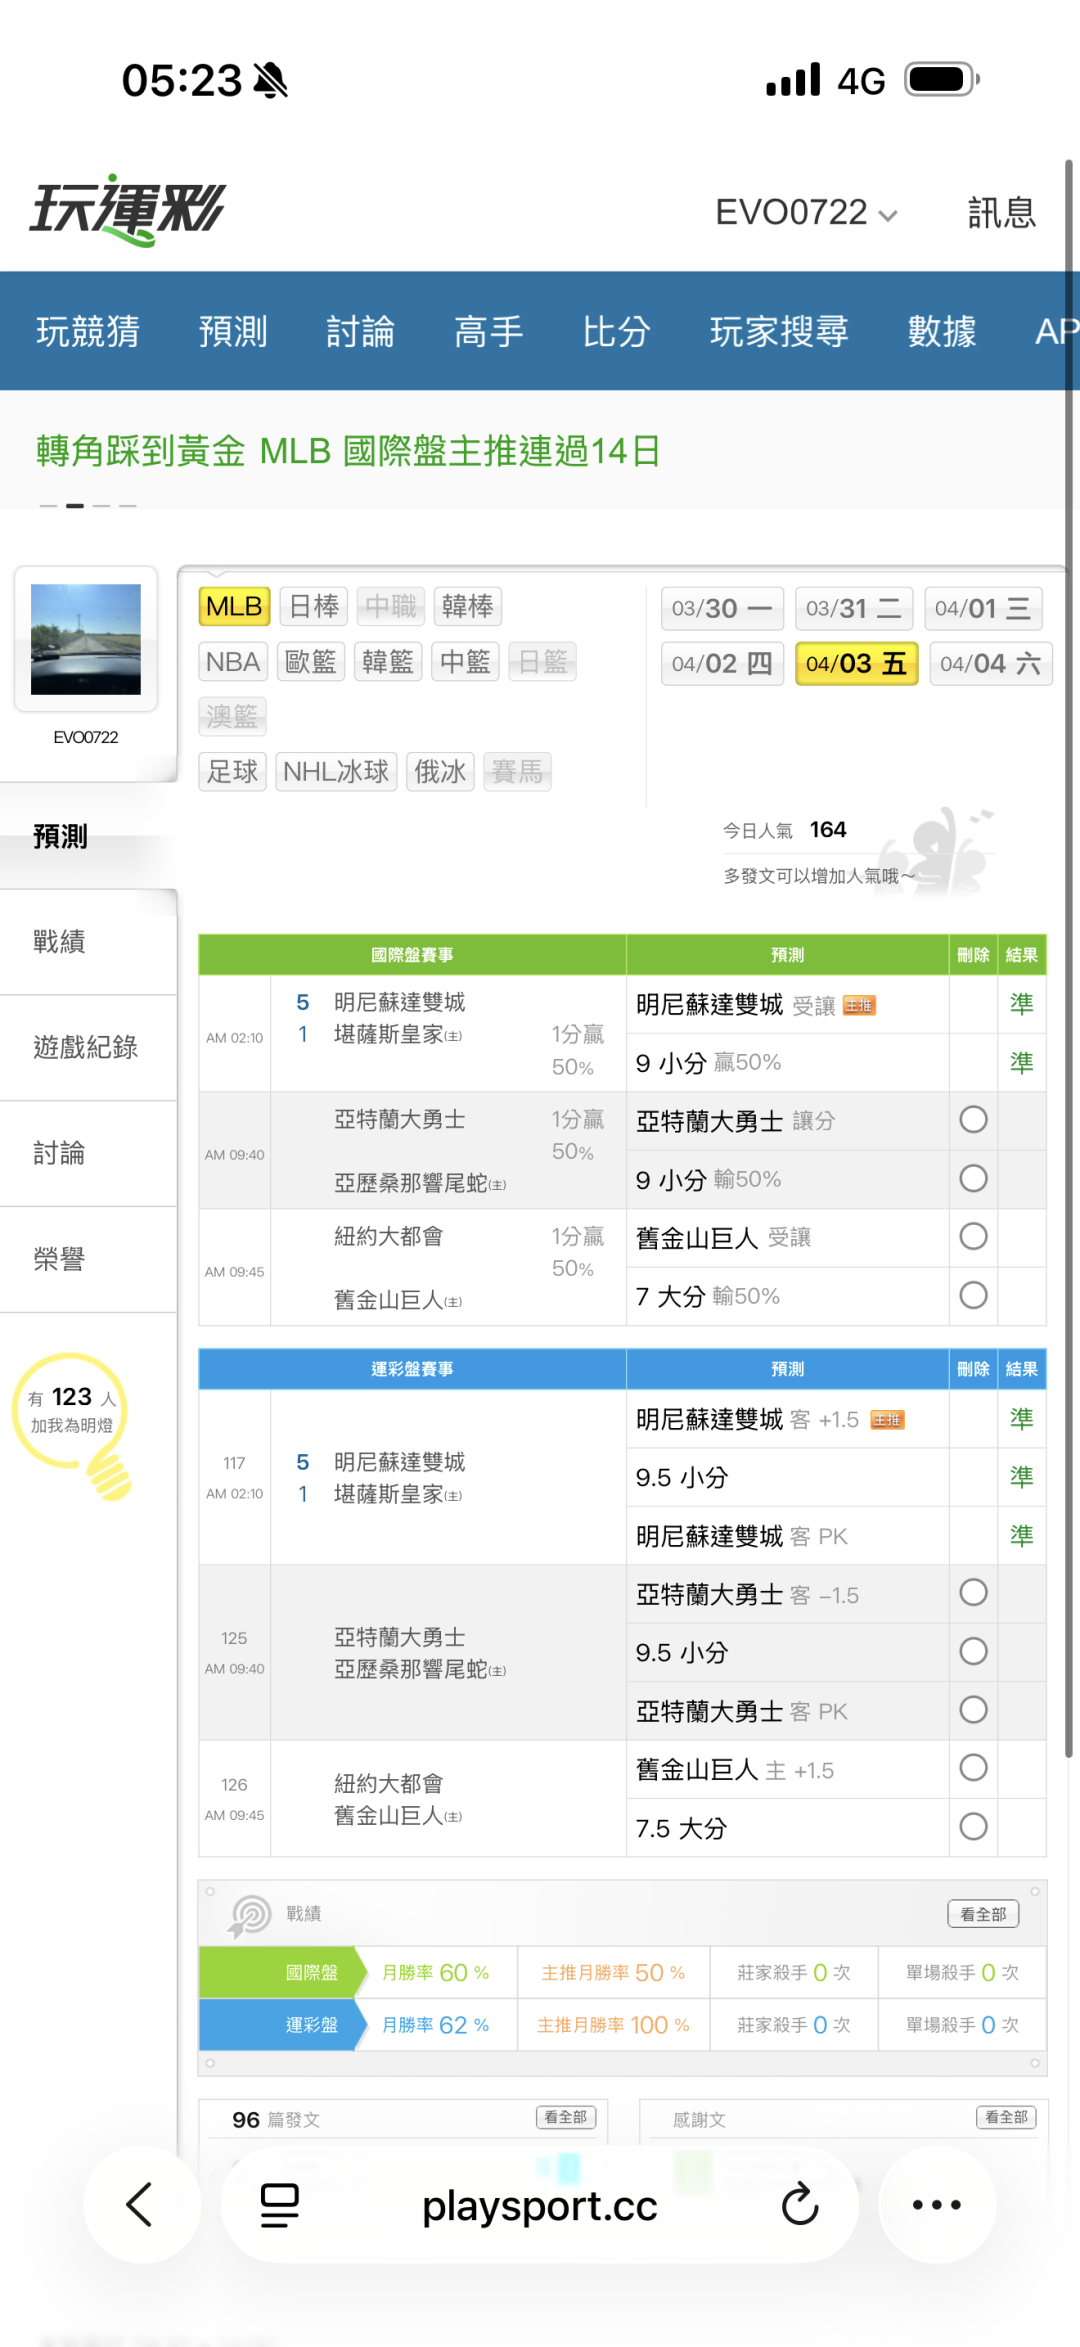The image size is (1080, 2347).
Task: Expand the EVO0722 account dropdown
Action: point(806,213)
